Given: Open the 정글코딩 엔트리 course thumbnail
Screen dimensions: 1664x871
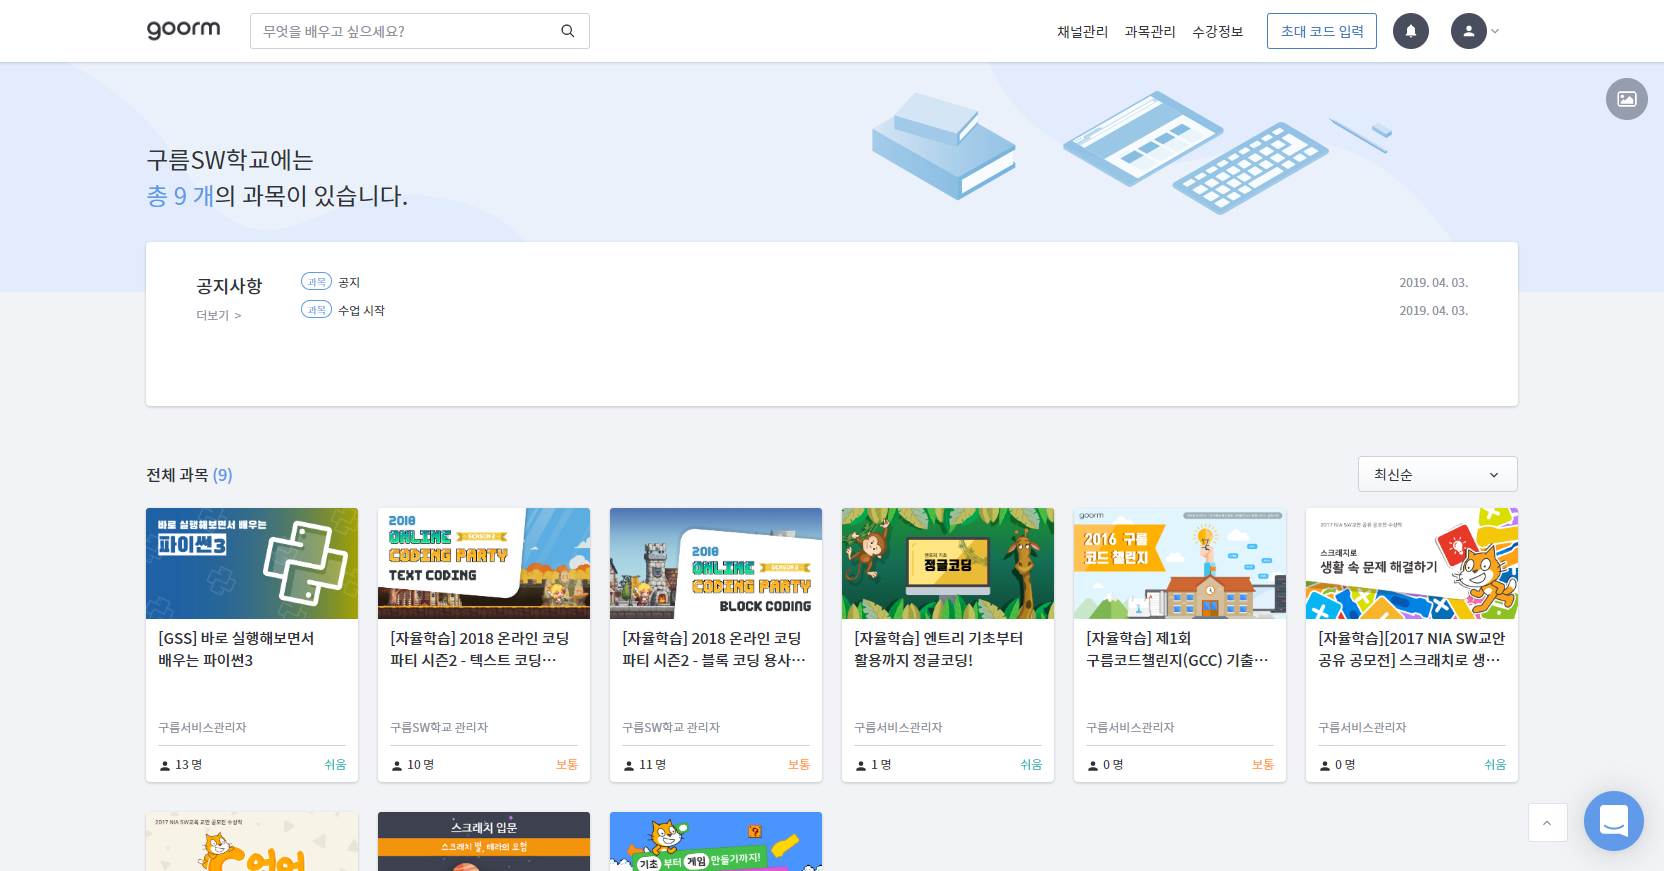Looking at the screenshot, I should point(947,563).
